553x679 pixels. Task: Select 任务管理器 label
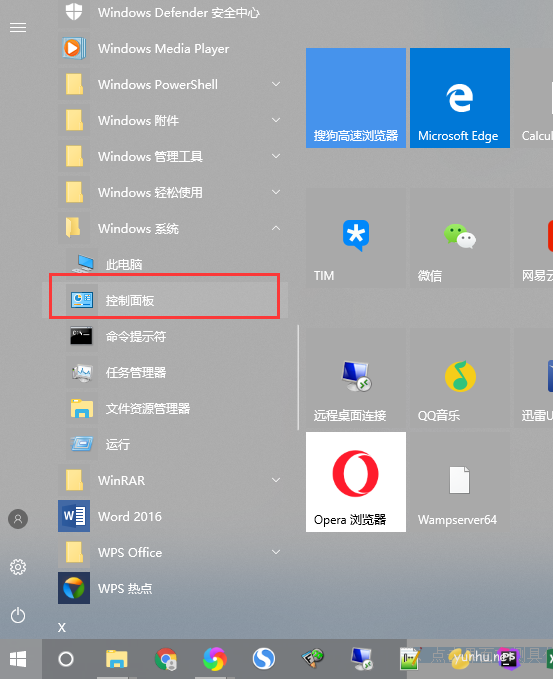[x=136, y=372]
